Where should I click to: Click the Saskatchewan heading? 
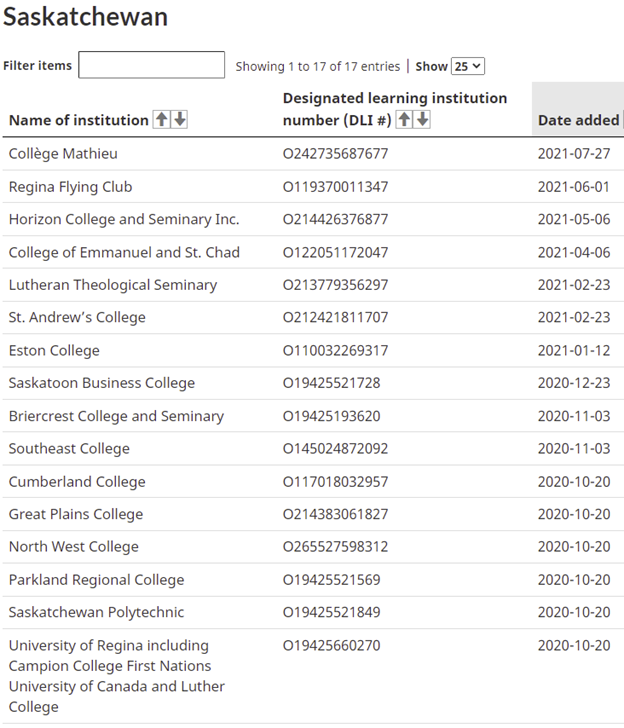[x=85, y=17]
